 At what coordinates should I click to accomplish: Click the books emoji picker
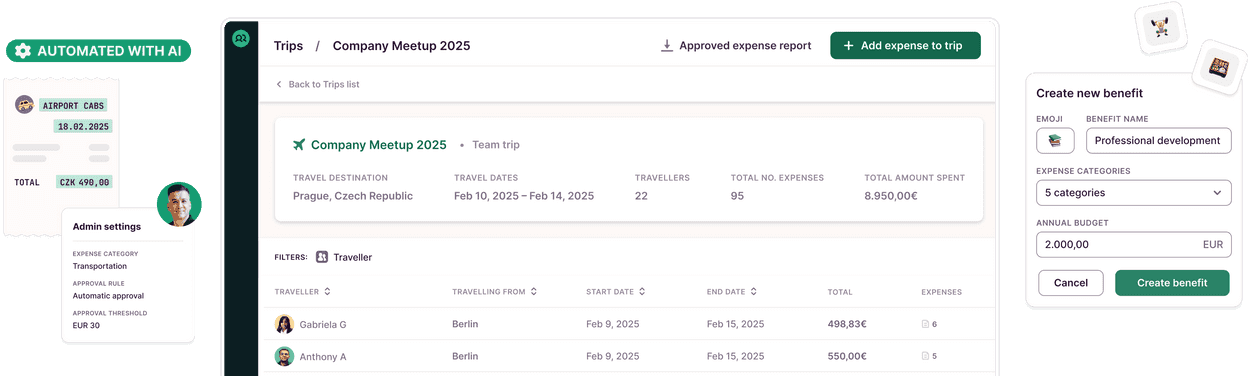(1055, 141)
